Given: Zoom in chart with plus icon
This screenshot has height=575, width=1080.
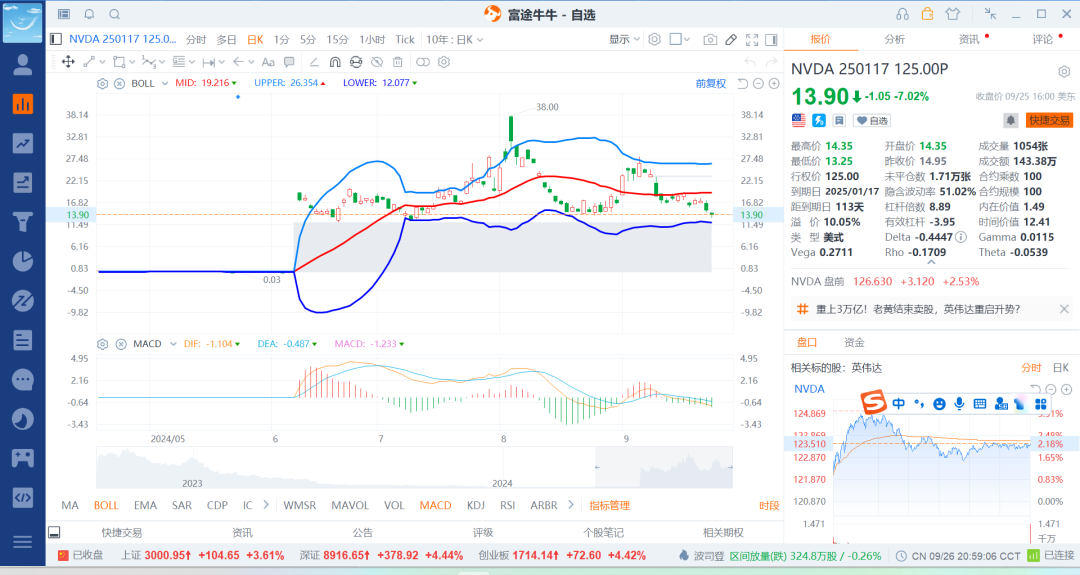Looking at the screenshot, I should [x=774, y=84].
